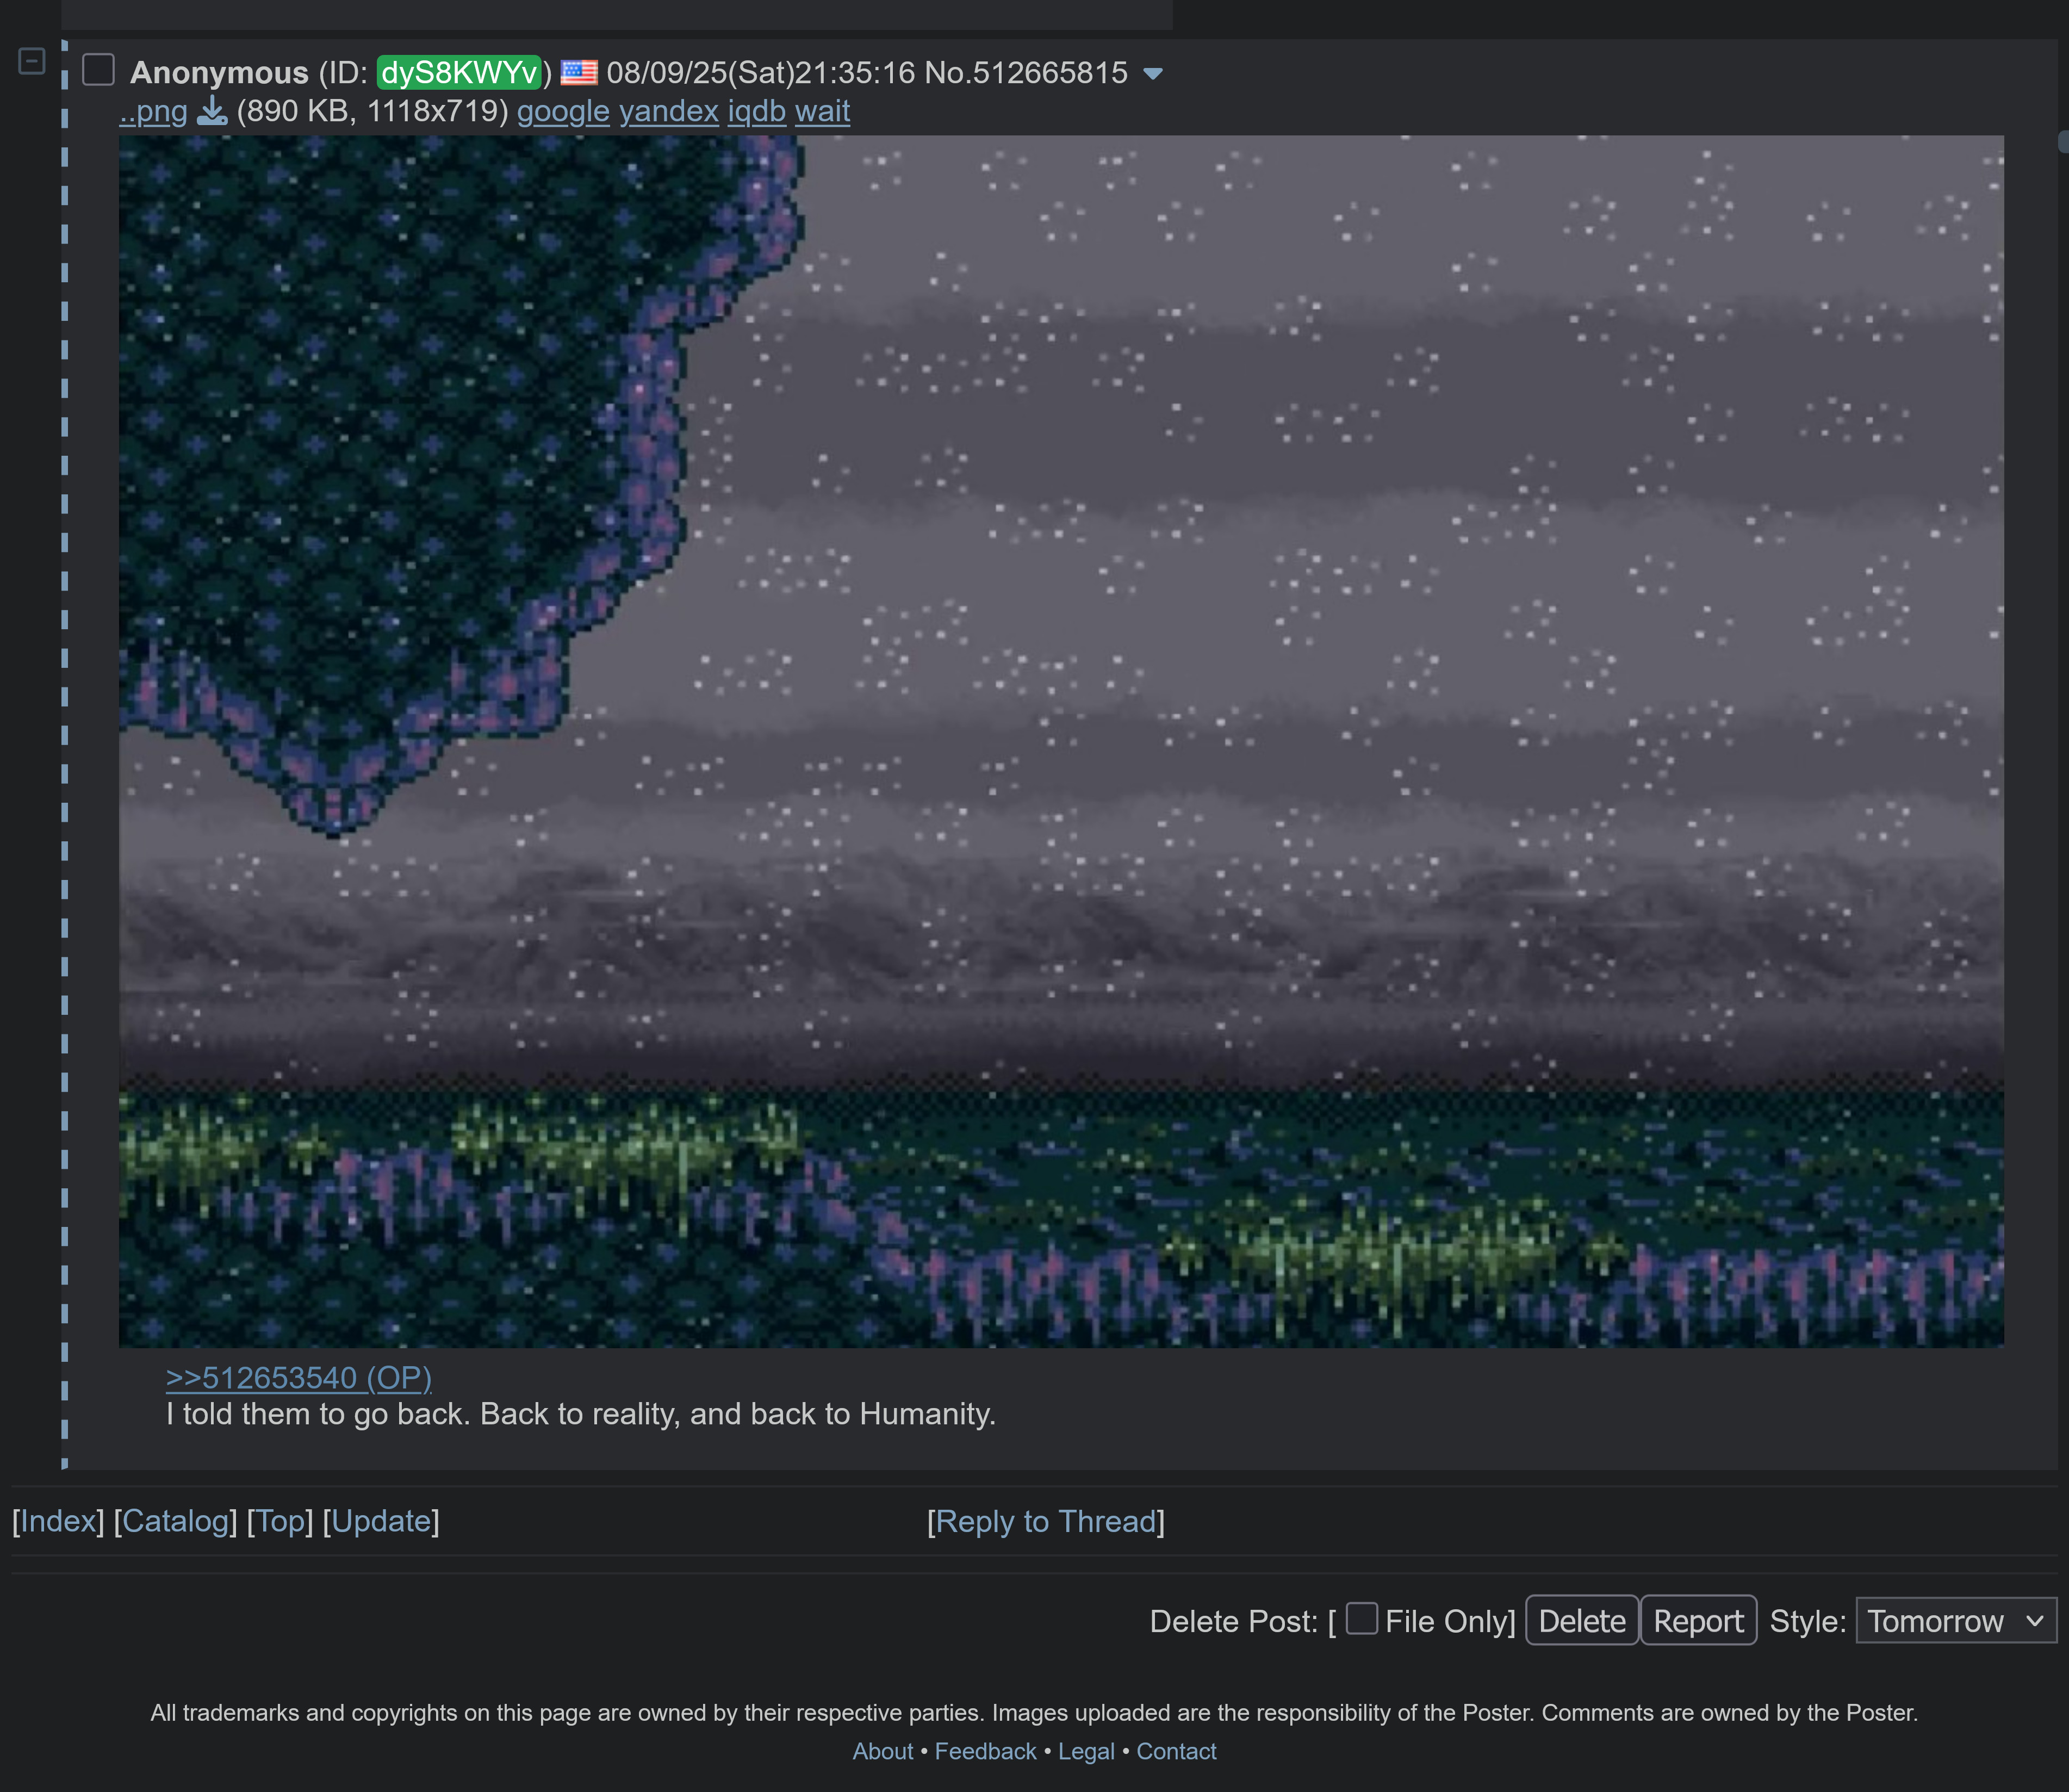Viewport: 2069px width, 1792px height.
Task: Open the Catalog view
Action: pyautogui.click(x=175, y=1521)
